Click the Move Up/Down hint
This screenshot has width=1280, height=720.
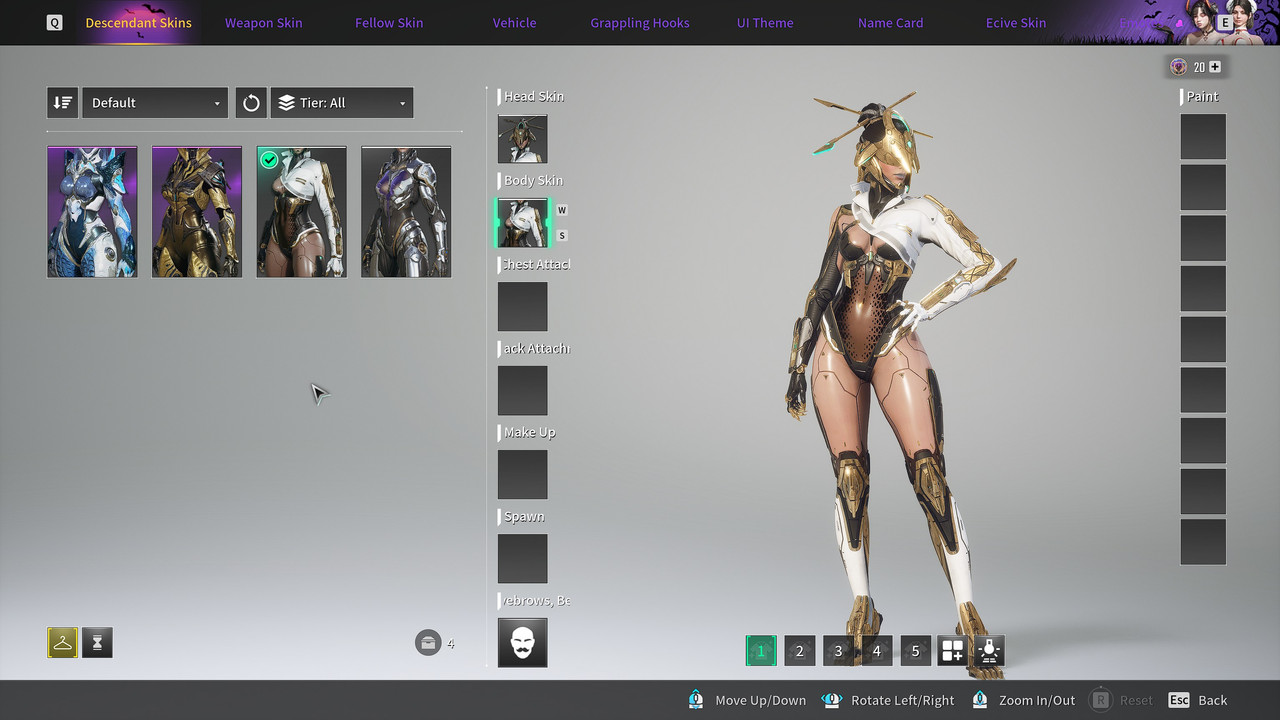[747, 700]
